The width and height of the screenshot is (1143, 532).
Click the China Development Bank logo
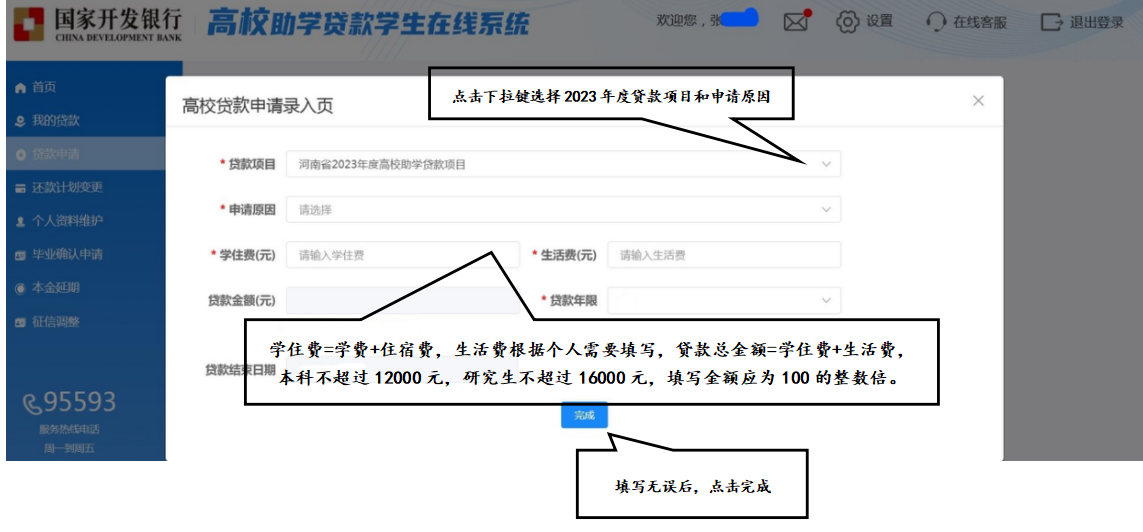(30, 22)
